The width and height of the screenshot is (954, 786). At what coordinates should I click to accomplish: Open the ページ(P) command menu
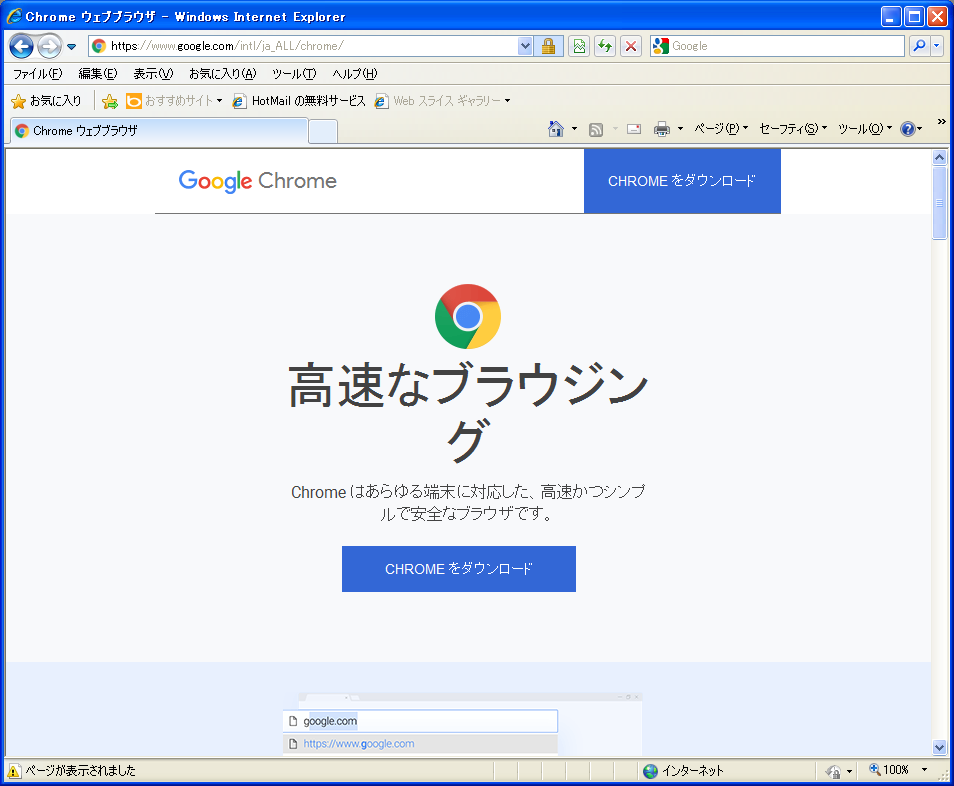[720, 129]
